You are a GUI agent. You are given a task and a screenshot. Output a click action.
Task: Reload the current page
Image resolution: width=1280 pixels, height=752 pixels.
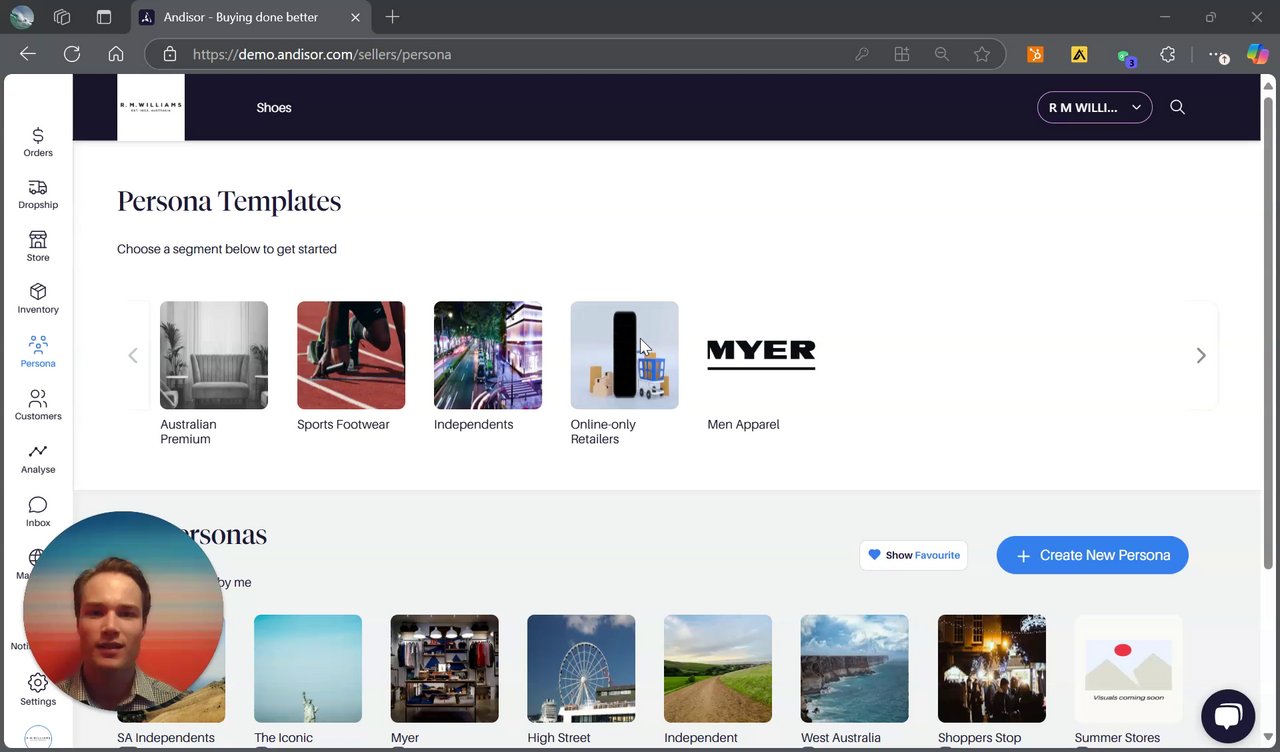point(72,54)
